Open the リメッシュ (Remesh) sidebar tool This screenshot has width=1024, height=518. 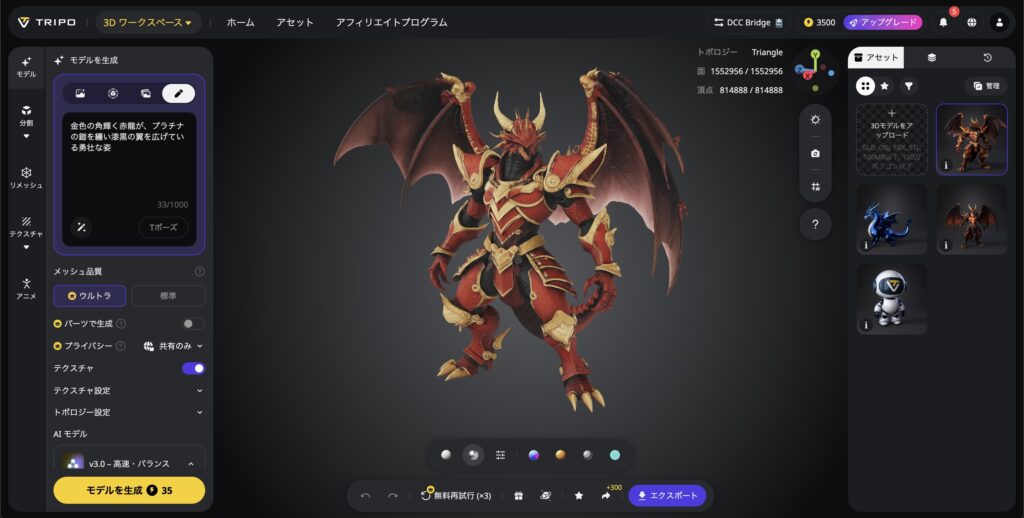pos(25,178)
